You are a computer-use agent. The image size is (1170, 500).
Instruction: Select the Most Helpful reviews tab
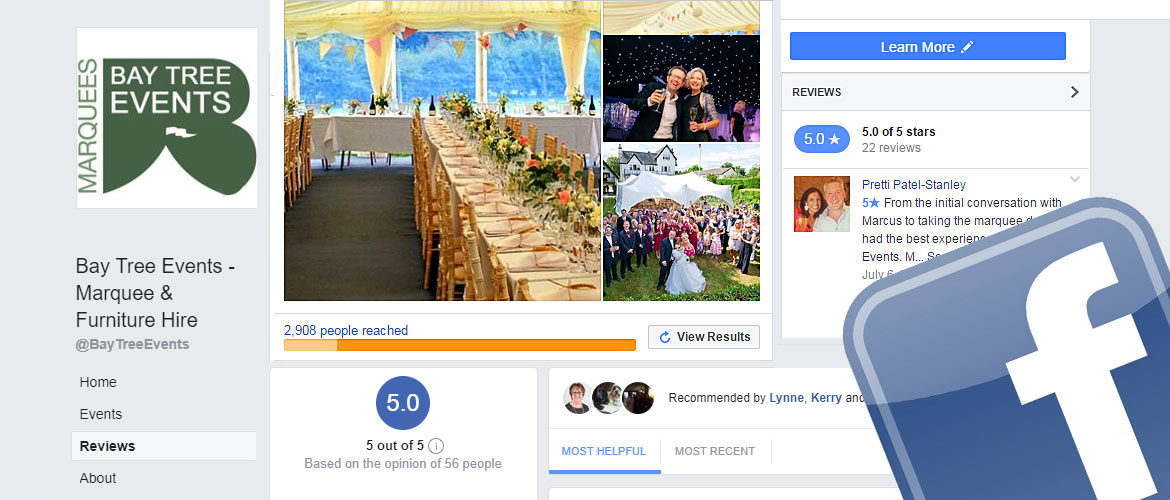pos(604,451)
